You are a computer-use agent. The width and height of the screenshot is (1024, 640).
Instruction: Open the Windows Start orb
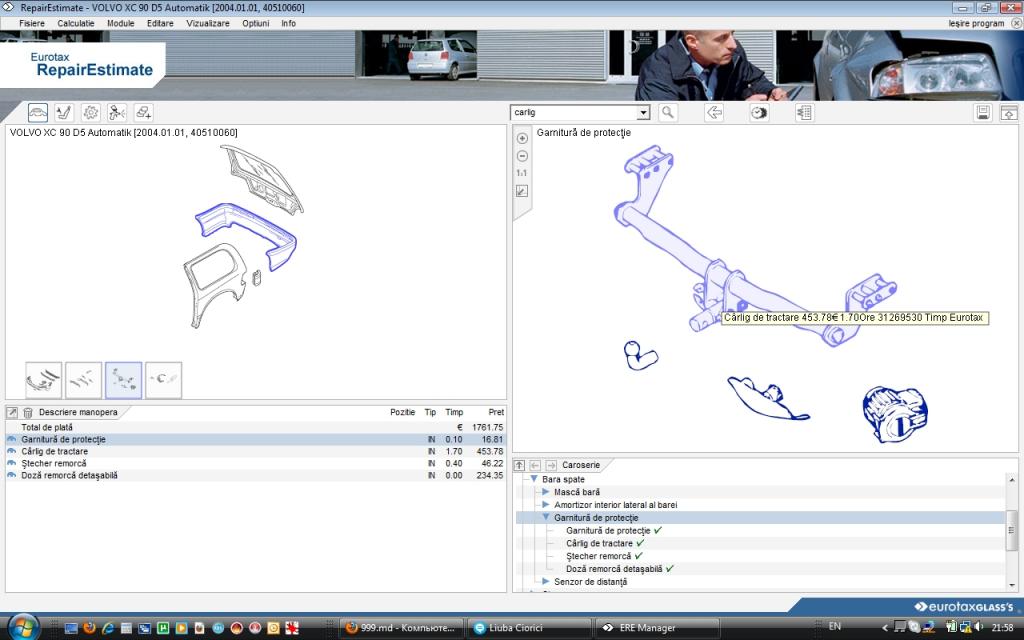tap(24, 628)
